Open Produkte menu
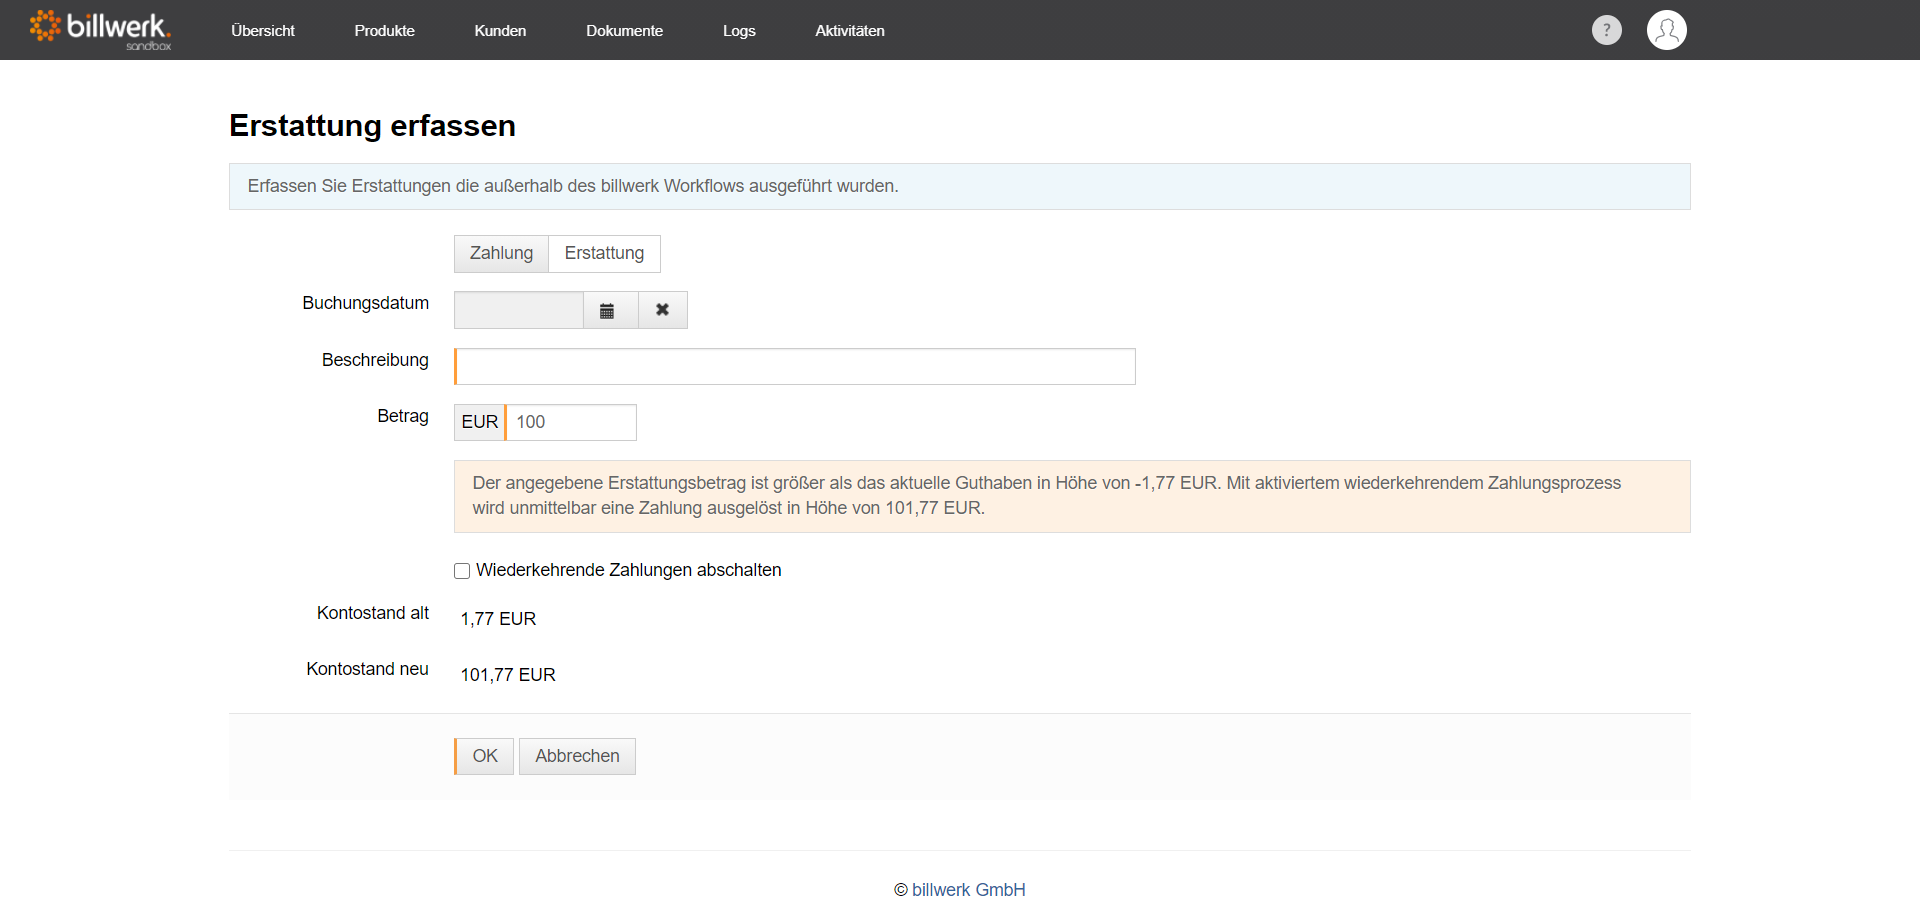1920x915 pixels. pyautogui.click(x=384, y=31)
